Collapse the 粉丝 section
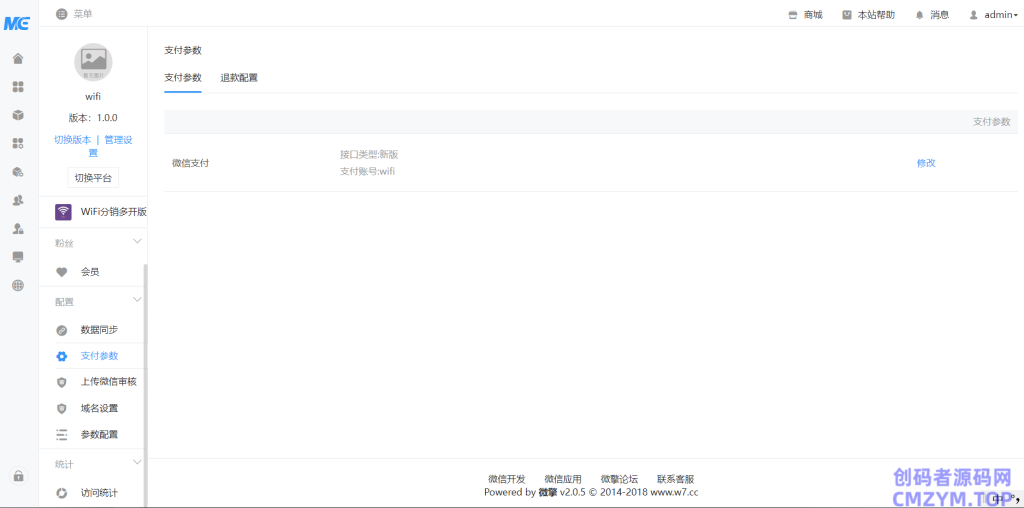Viewport: 1024px width, 508px height. 137,242
